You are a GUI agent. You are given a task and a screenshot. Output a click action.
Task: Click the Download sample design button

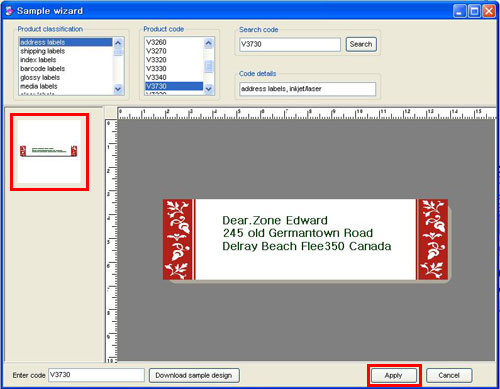pyautogui.click(x=194, y=375)
